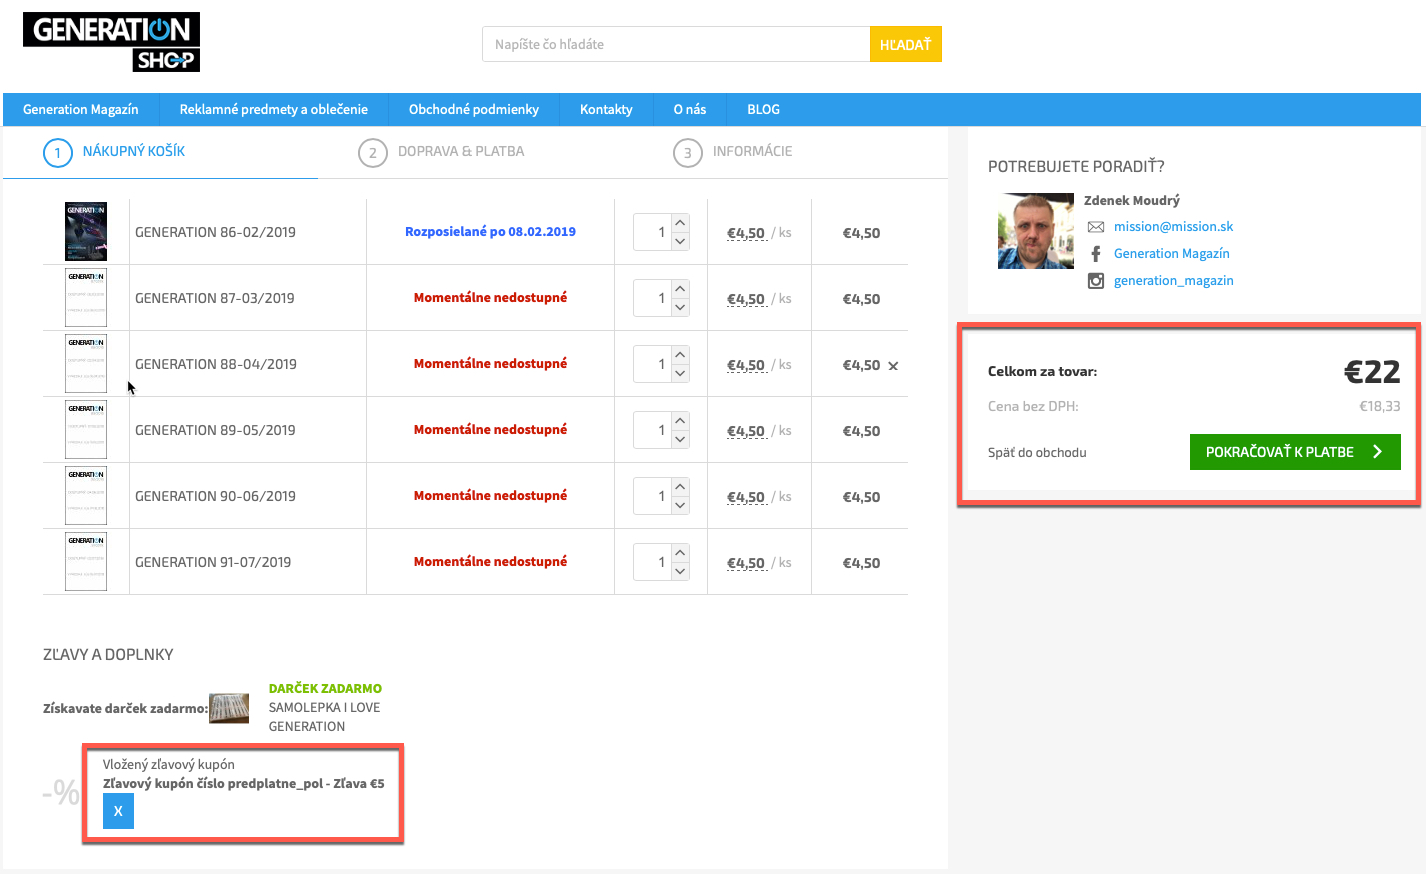Click the step 3 circle for Informácie
The image size is (1426, 874).
(x=688, y=153)
